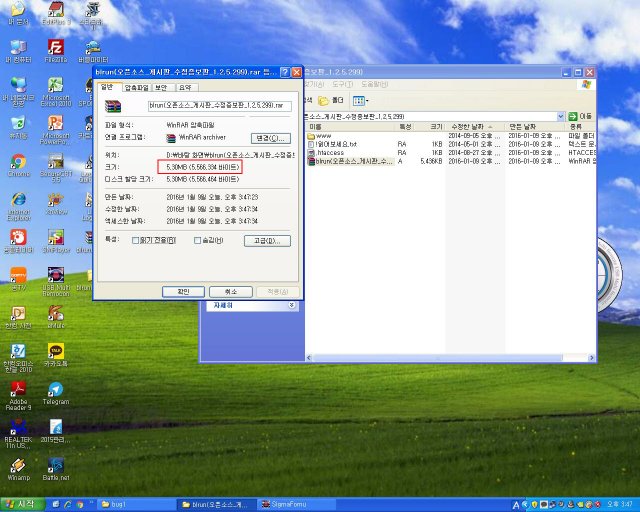Click the 확인 (OK) button
This screenshot has height=512, width=640.
183,292
